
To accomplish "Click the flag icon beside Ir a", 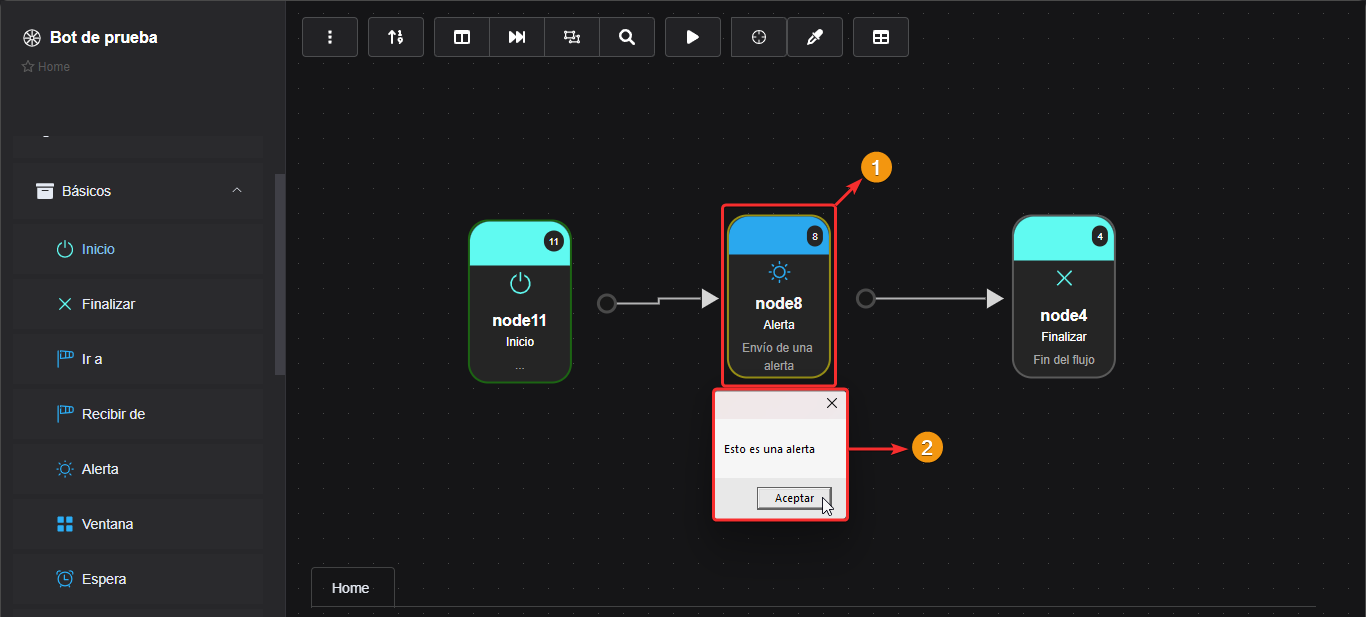I will coord(65,359).
